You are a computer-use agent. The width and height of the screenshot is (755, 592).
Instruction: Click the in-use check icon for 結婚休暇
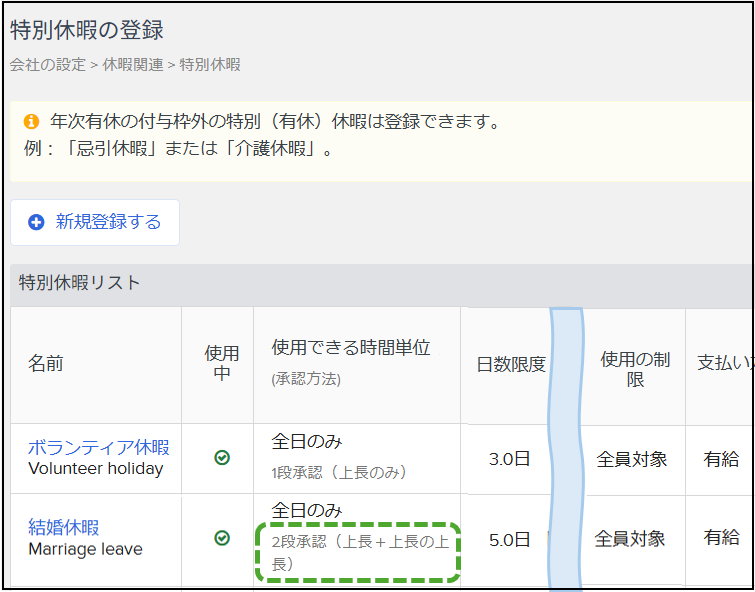222,538
